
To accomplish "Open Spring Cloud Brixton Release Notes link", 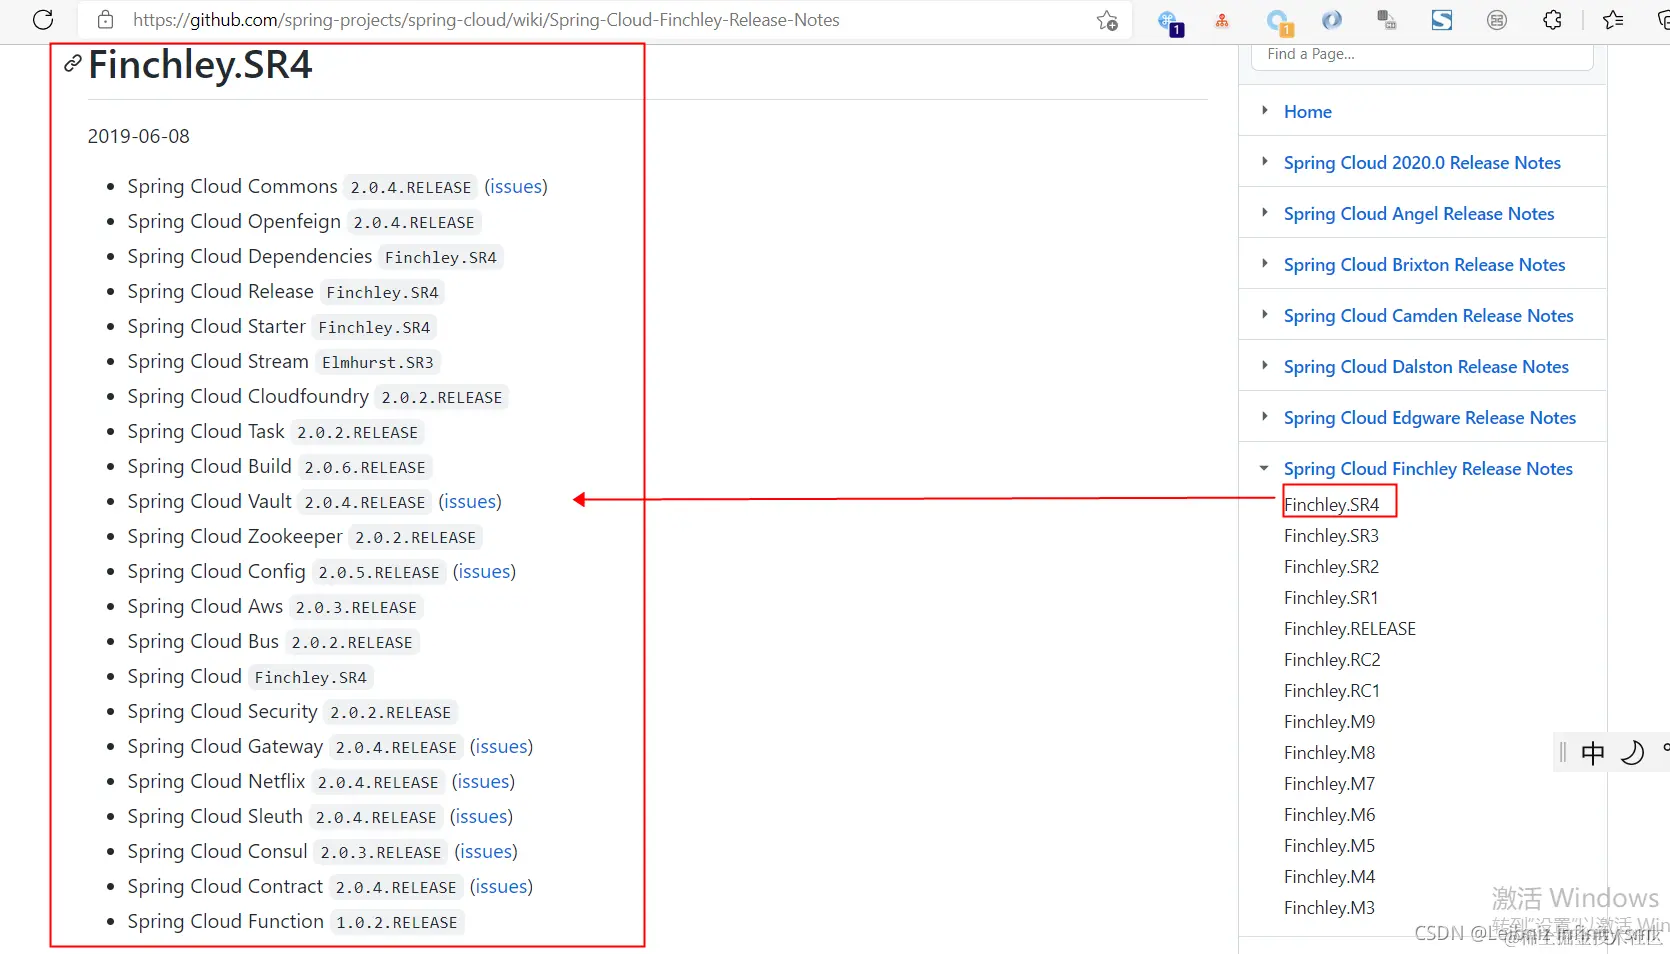I will pyautogui.click(x=1425, y=265).
